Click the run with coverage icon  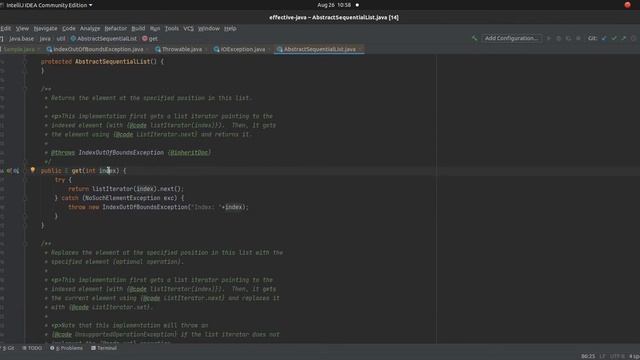[568, 38]
